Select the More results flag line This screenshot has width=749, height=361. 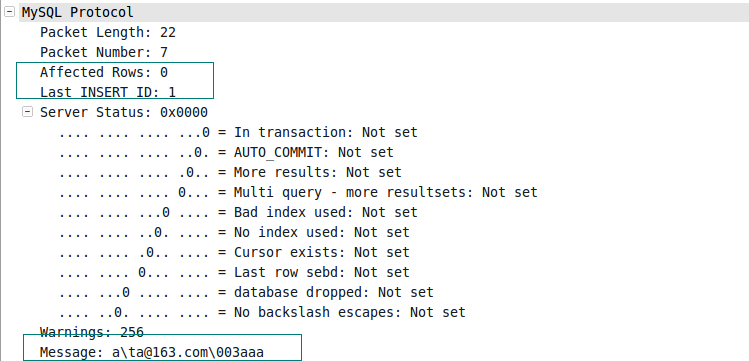click(x=230, y=172)
